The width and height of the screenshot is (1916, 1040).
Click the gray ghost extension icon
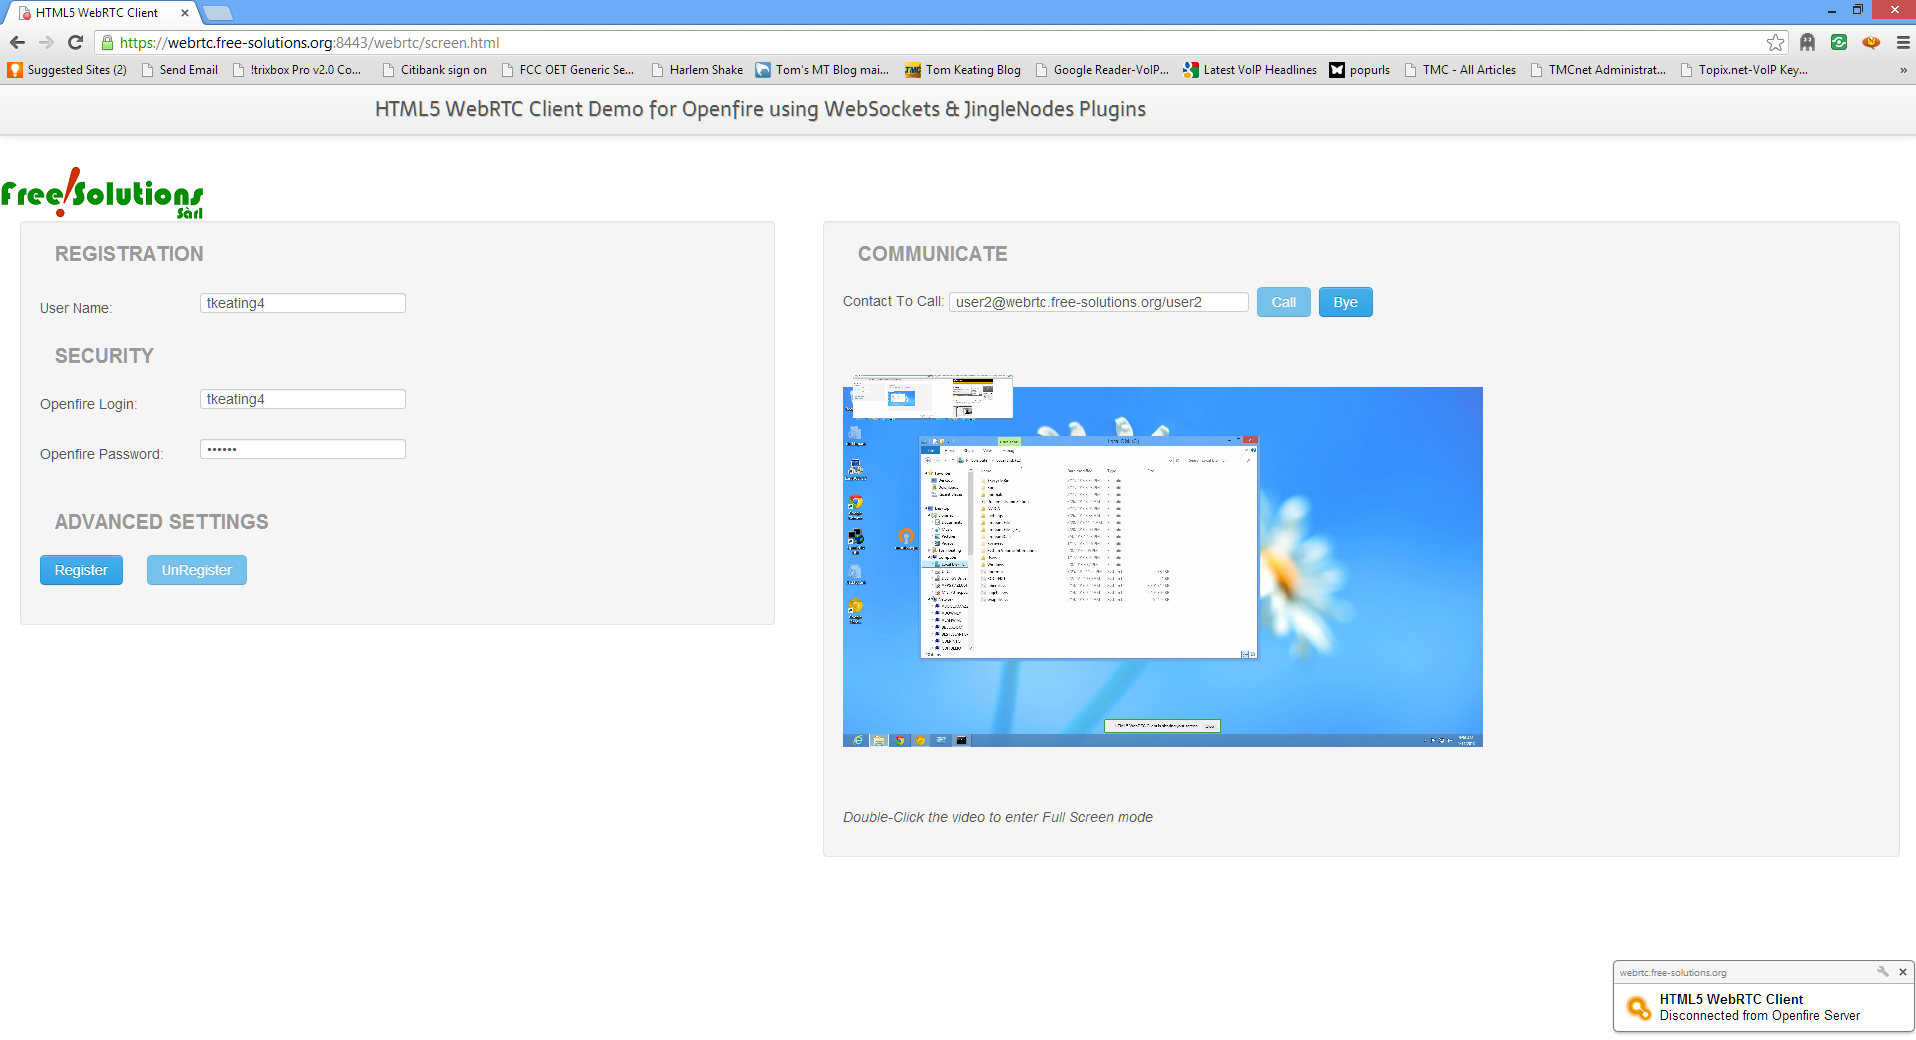point(1807,42)
